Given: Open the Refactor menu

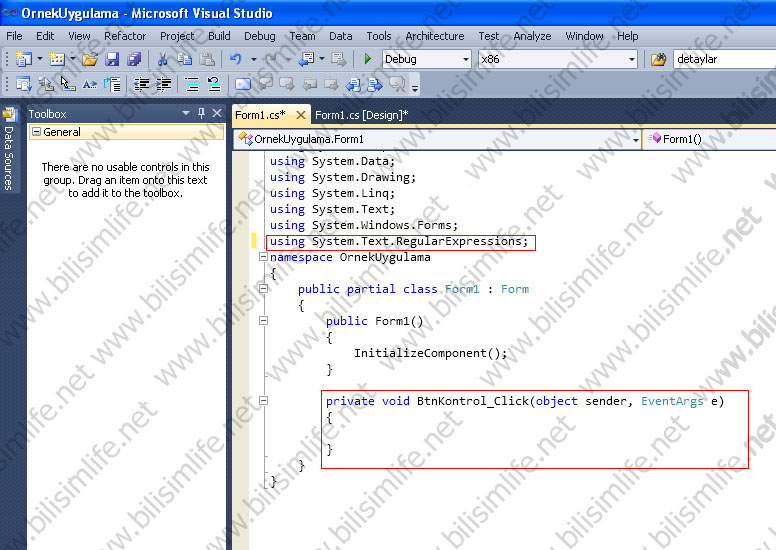Looking at the screenshot, I should click(x=125, y=36).
